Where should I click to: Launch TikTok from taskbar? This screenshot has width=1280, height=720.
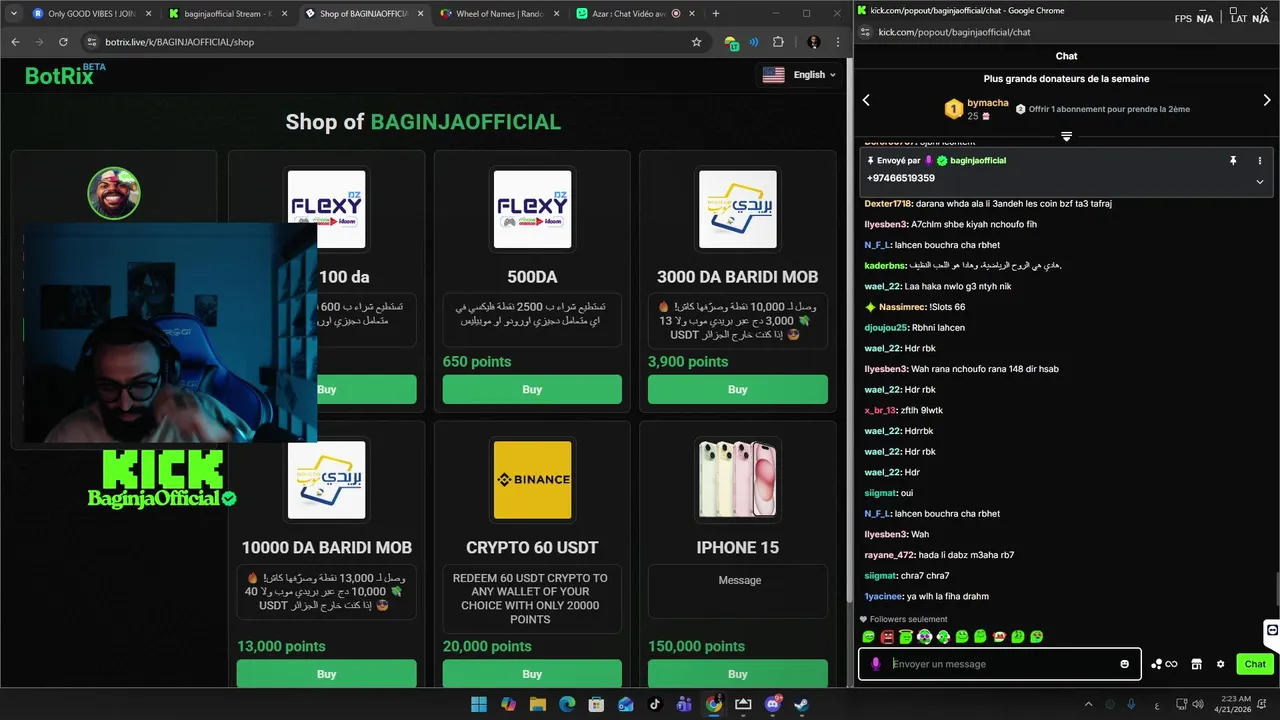[655, 704]
